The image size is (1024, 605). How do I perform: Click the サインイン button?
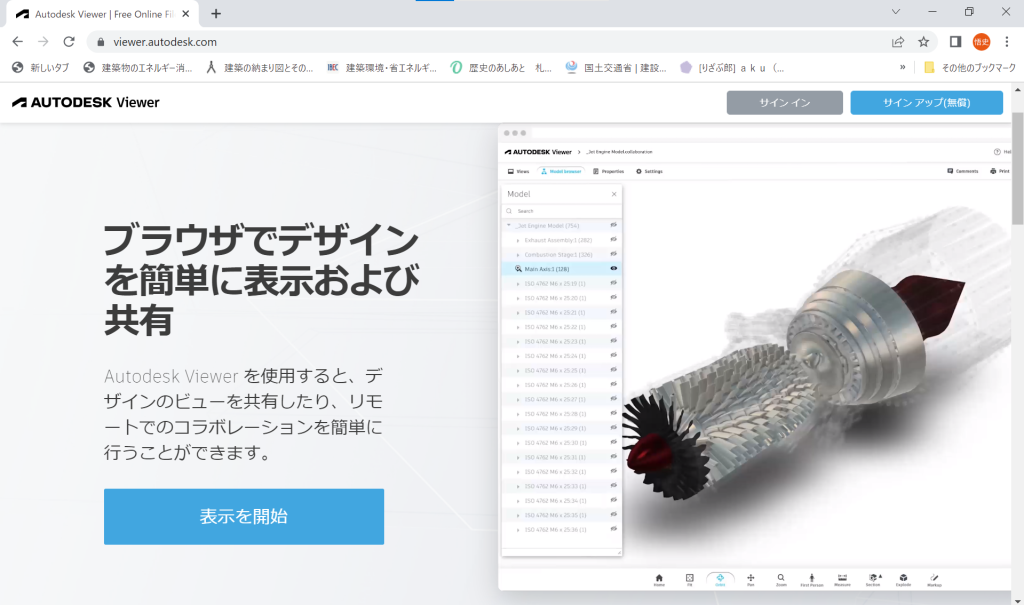pyautogui.click(x=784, y=103)
